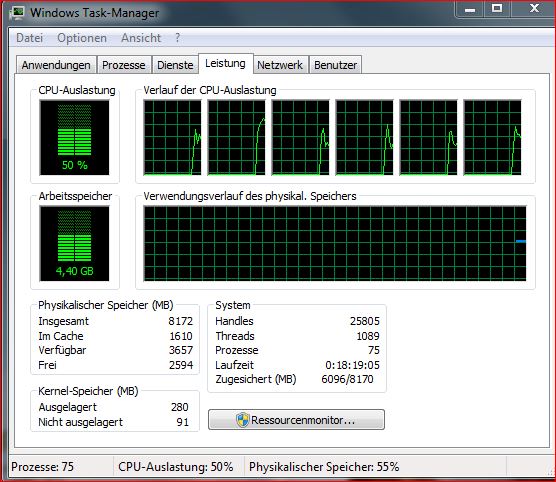Open the Optionen menu
Viewport: 556px width, 482px height.
pyautogui.click(x=82, y=38)
